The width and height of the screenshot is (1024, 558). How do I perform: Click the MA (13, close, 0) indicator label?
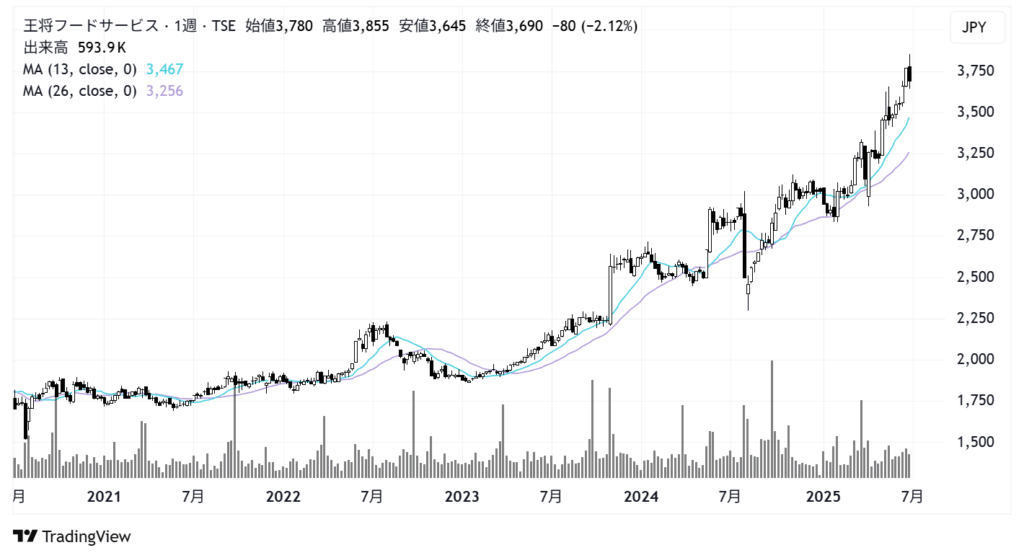[80, 69]
